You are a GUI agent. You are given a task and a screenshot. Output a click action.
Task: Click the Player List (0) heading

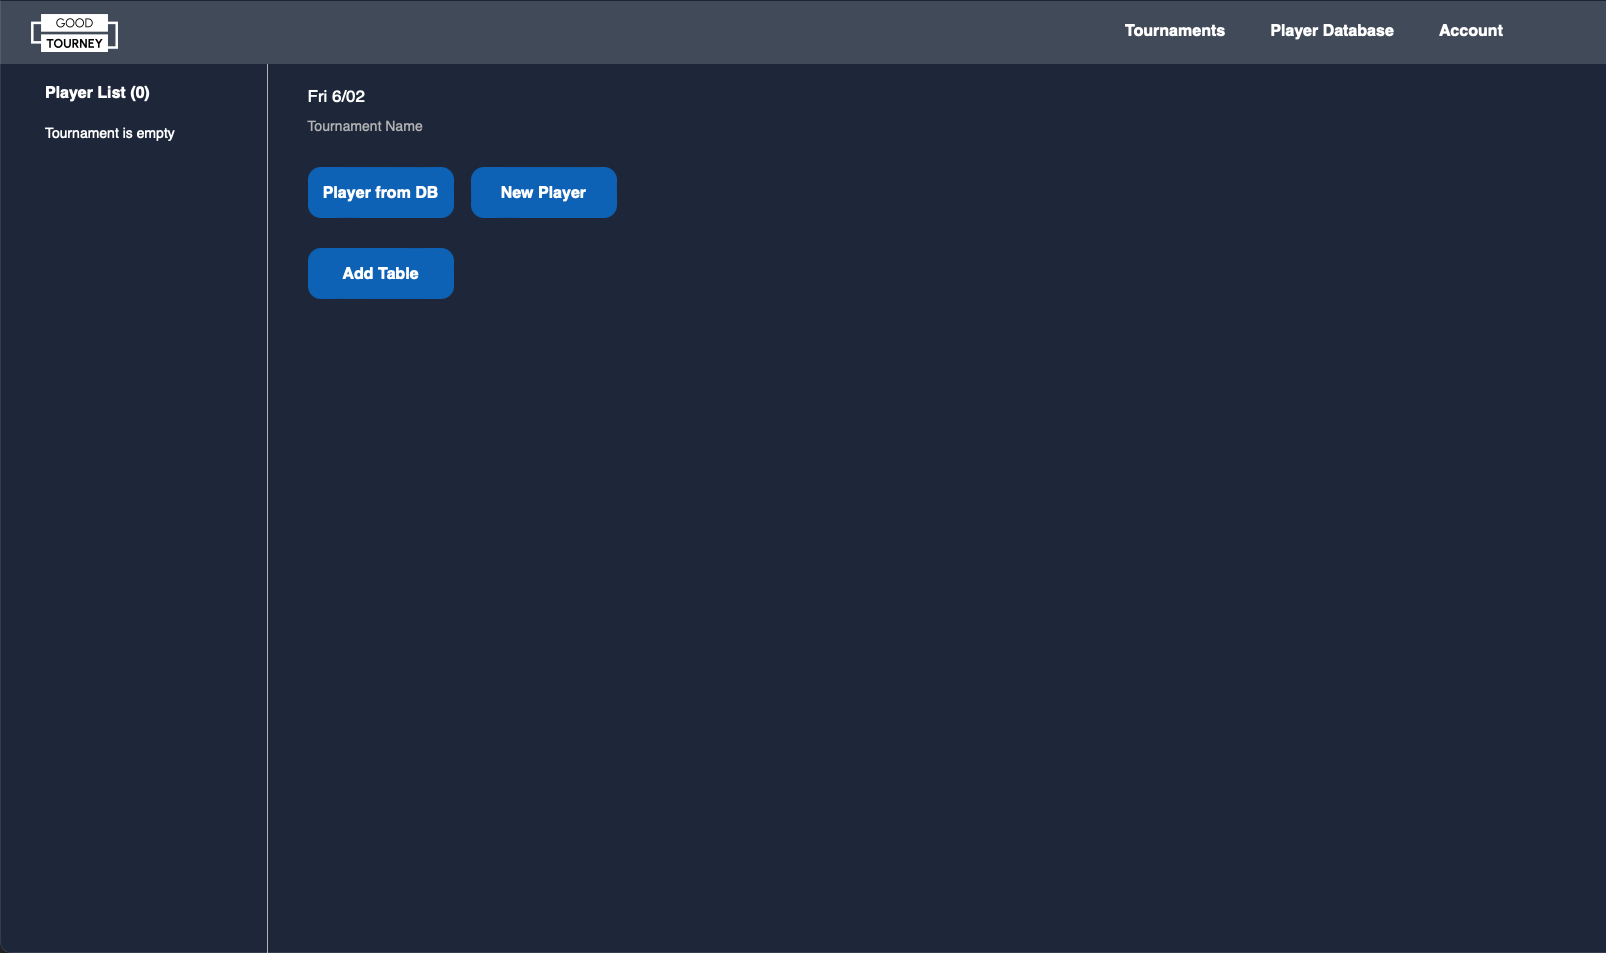tap(97, 93)
